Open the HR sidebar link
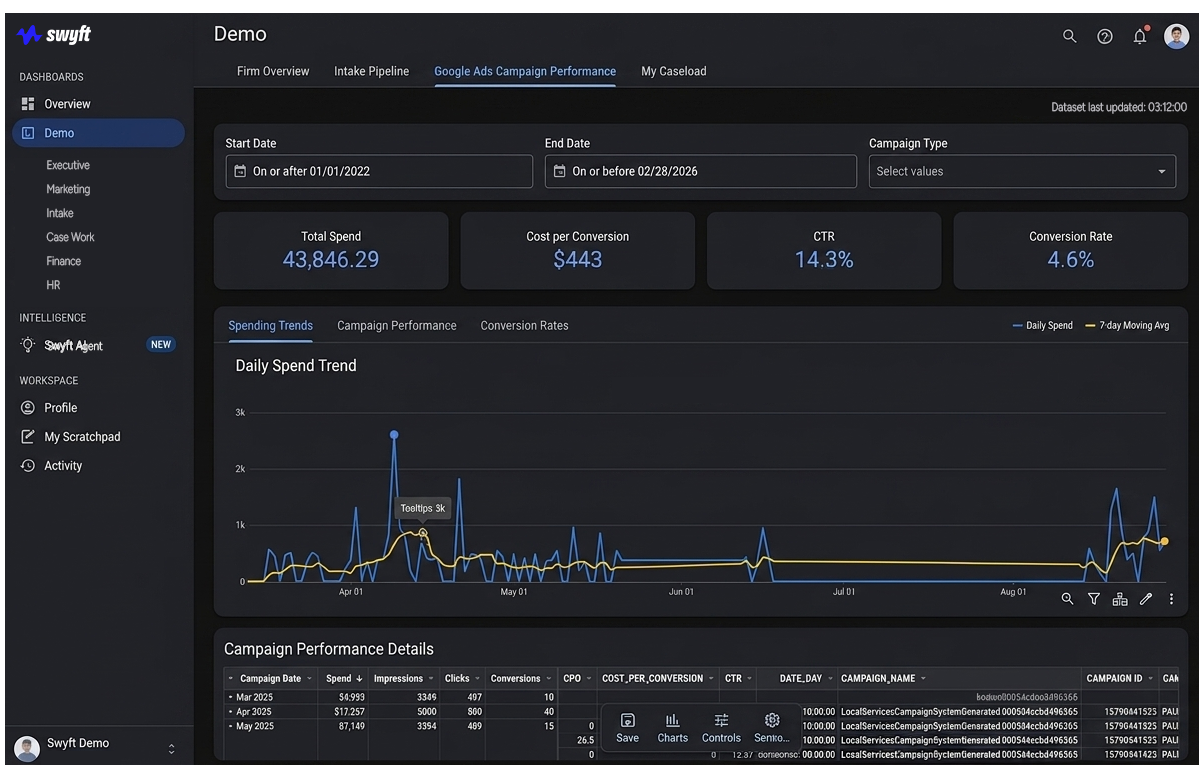The width and height of the screenshot is (1204, 765). pyautogui.click(x=53, y=285)
